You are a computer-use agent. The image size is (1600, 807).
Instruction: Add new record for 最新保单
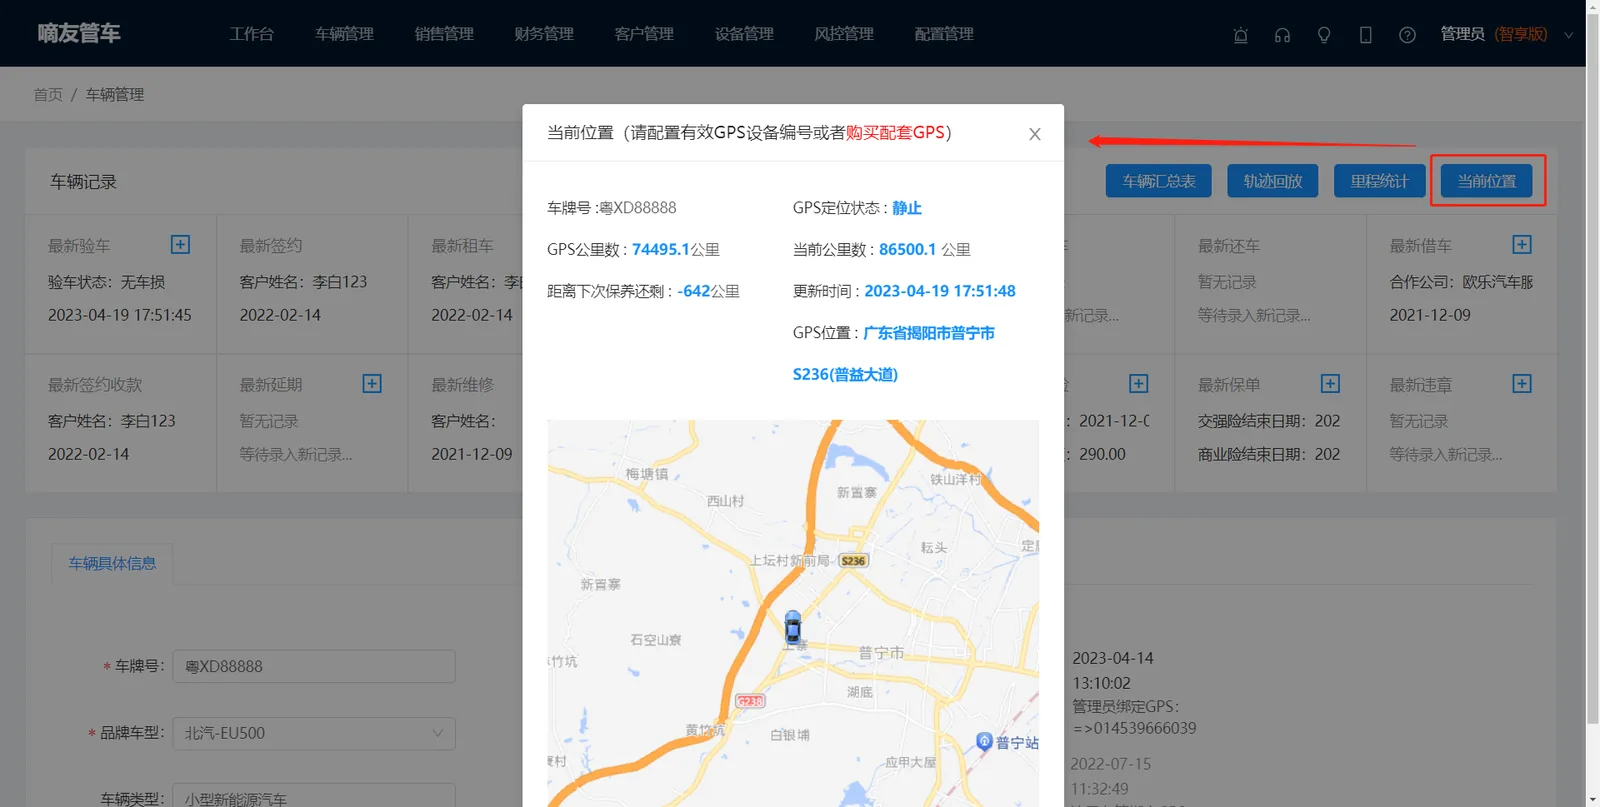[x=1330, y=383]
